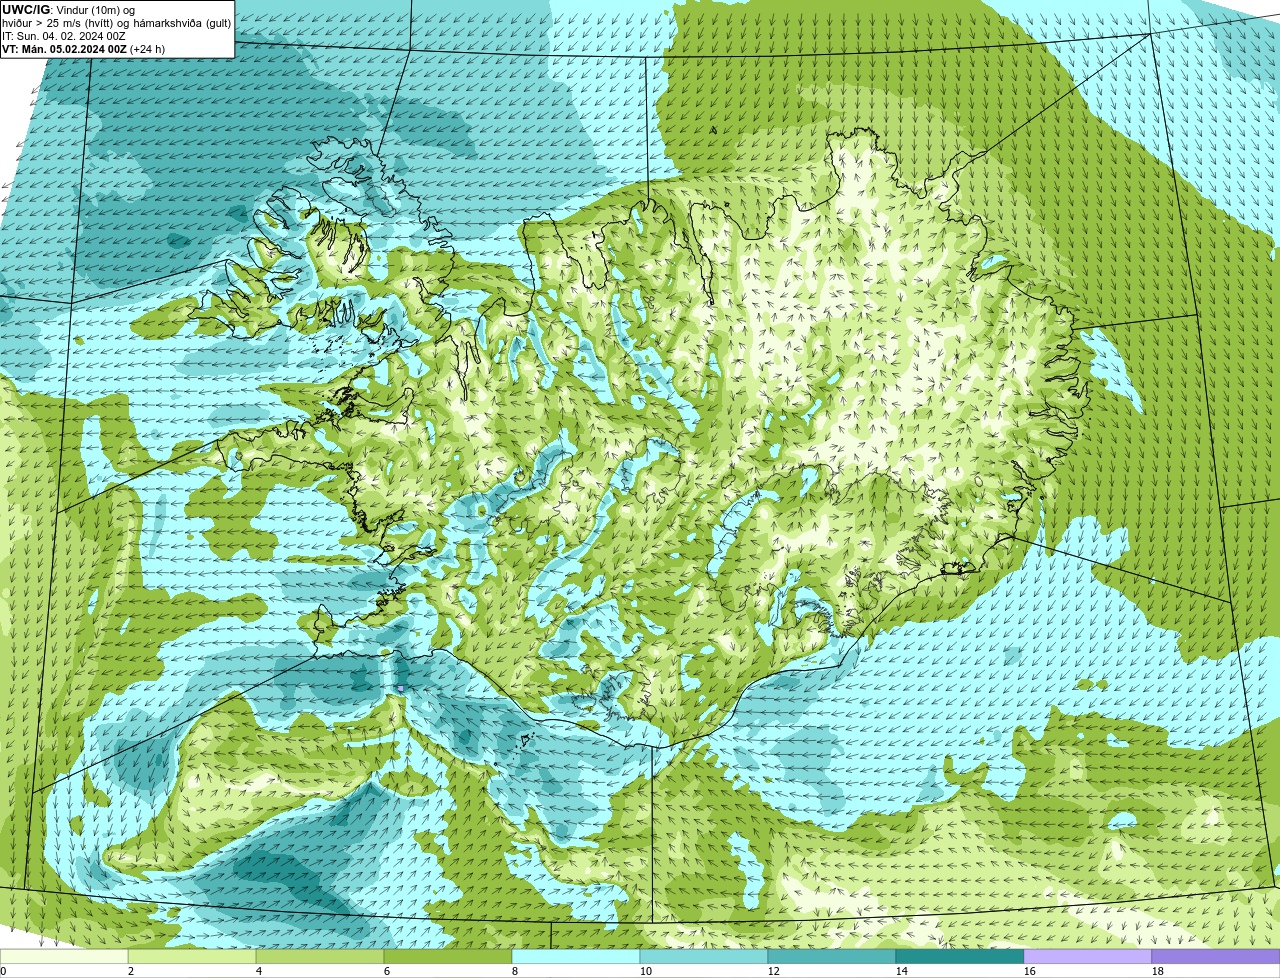The height and width of the screenshot is (978, 1280).
Task: Click the legend scale label '16'
Action: (x=1029, y=971)
